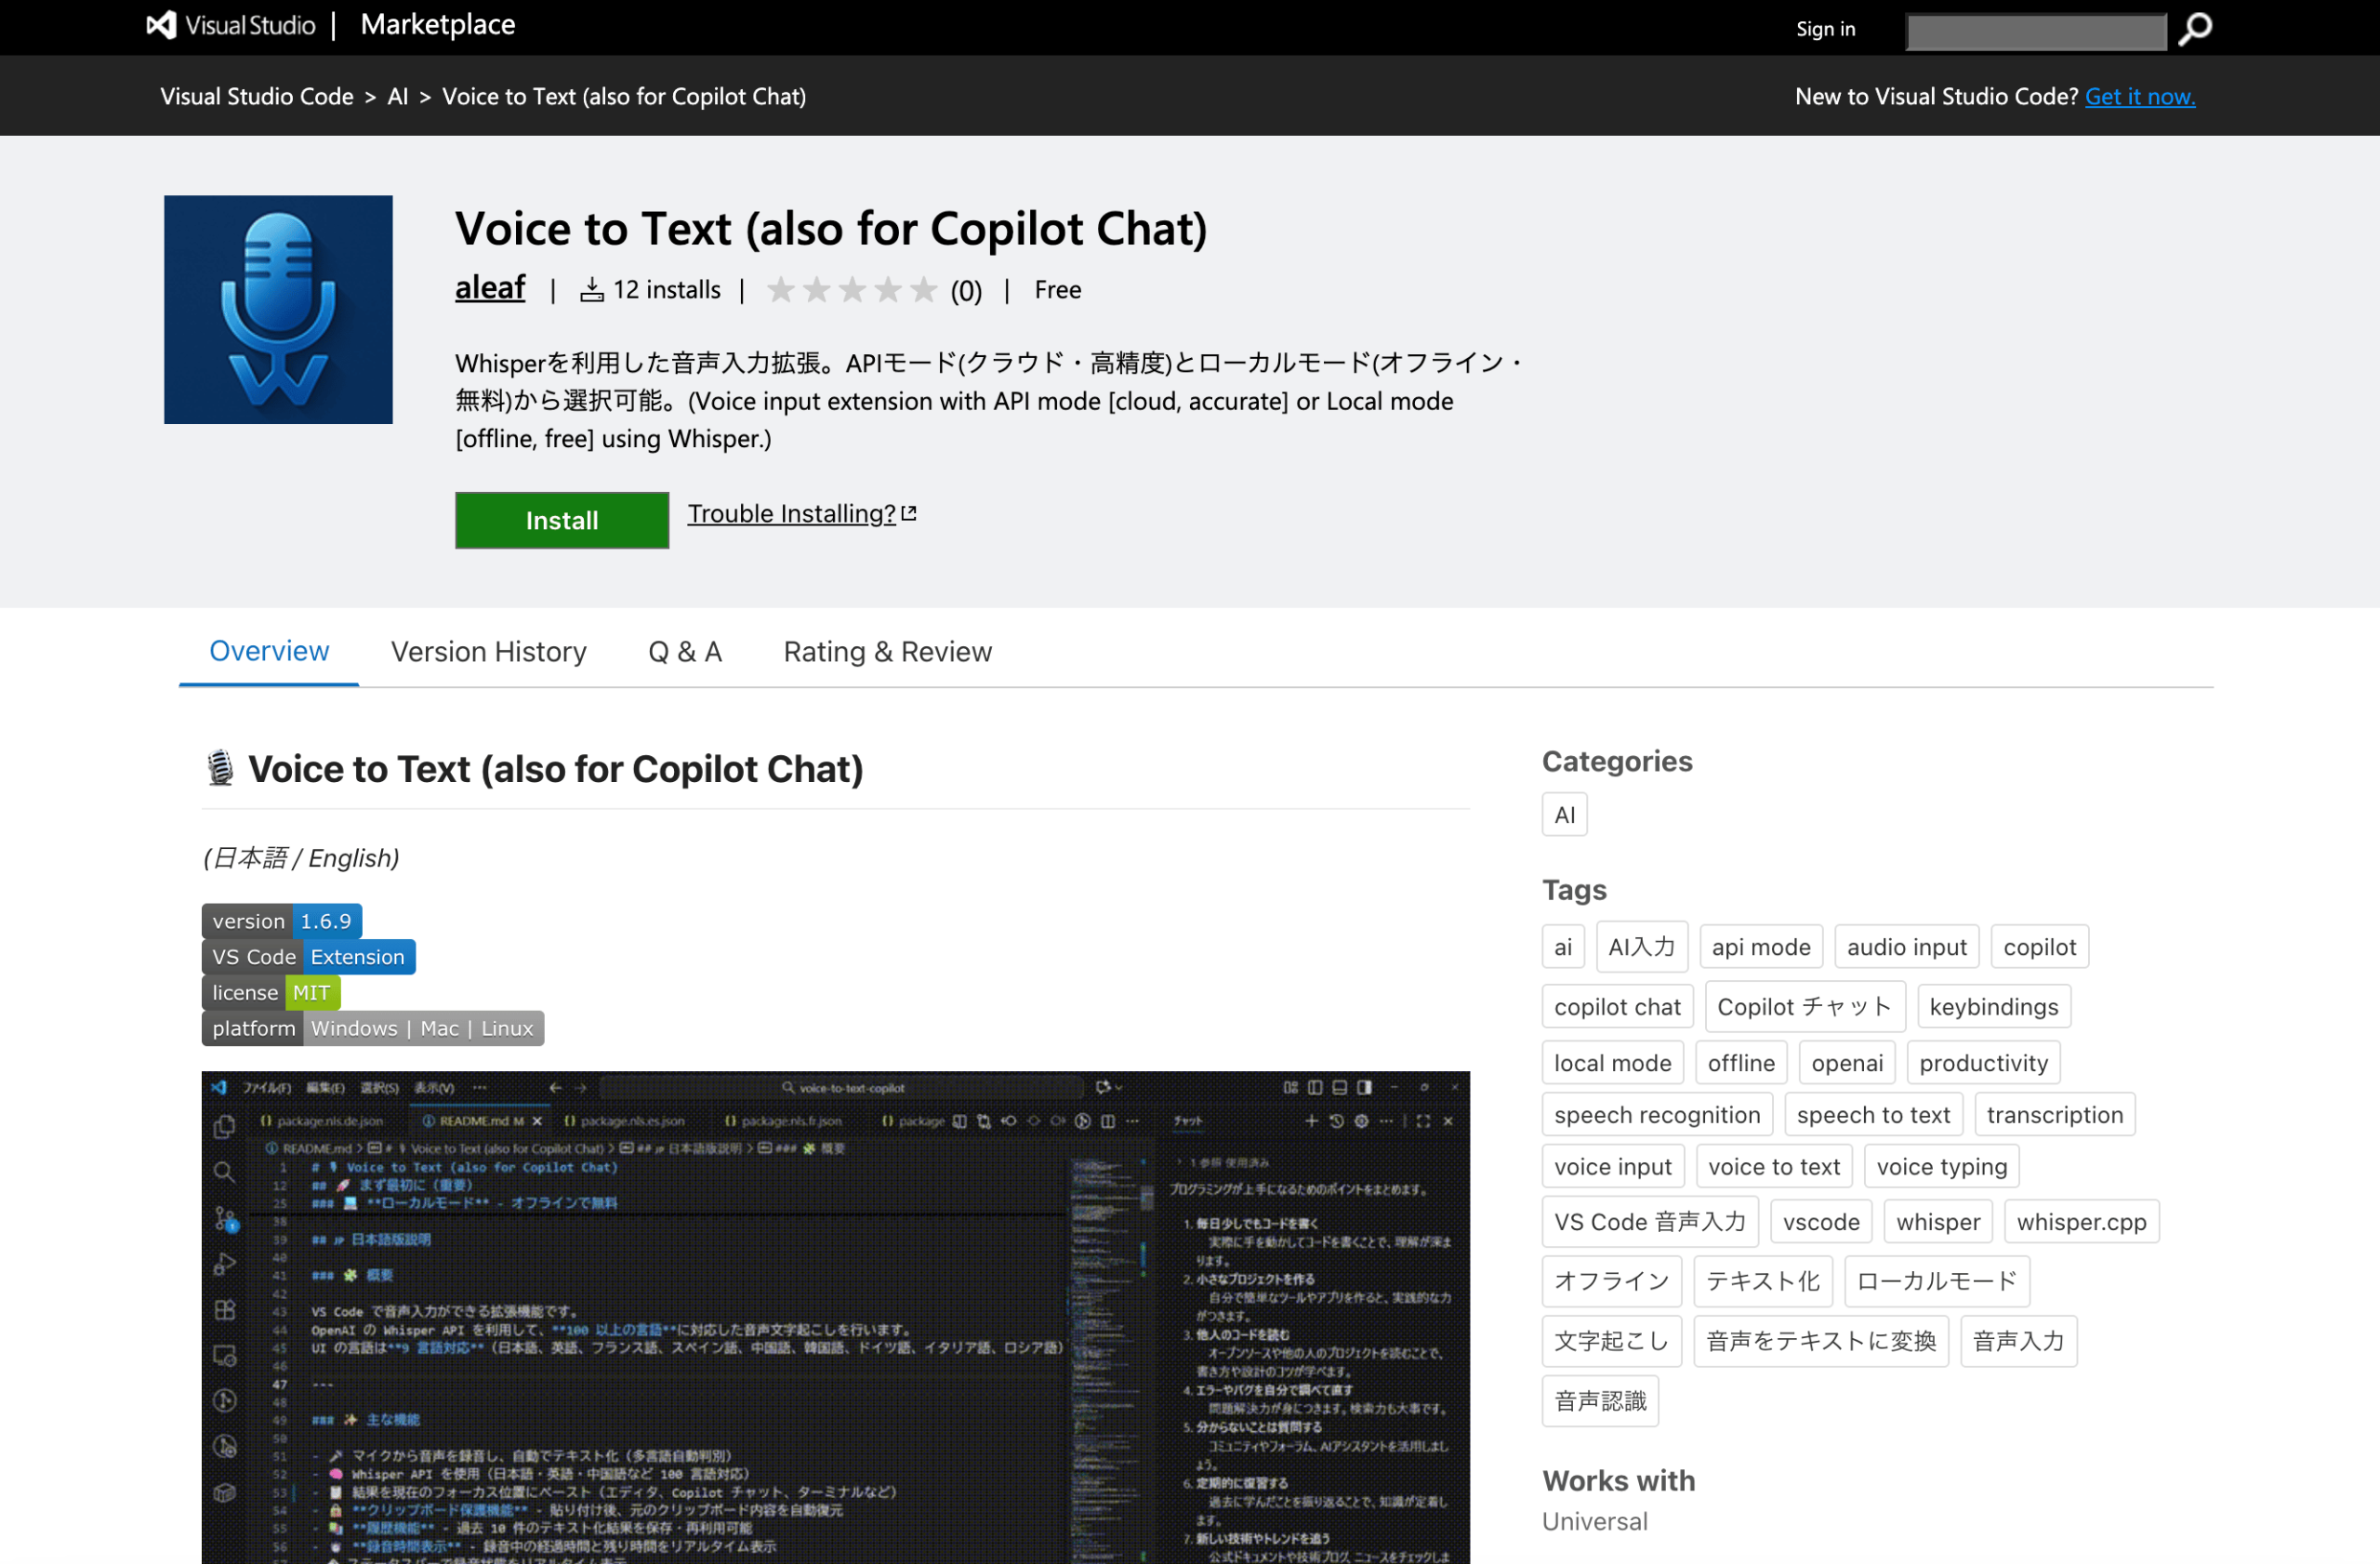Click the license MIT badge
The image size is (2380, 1564).
tap(271, 992)
